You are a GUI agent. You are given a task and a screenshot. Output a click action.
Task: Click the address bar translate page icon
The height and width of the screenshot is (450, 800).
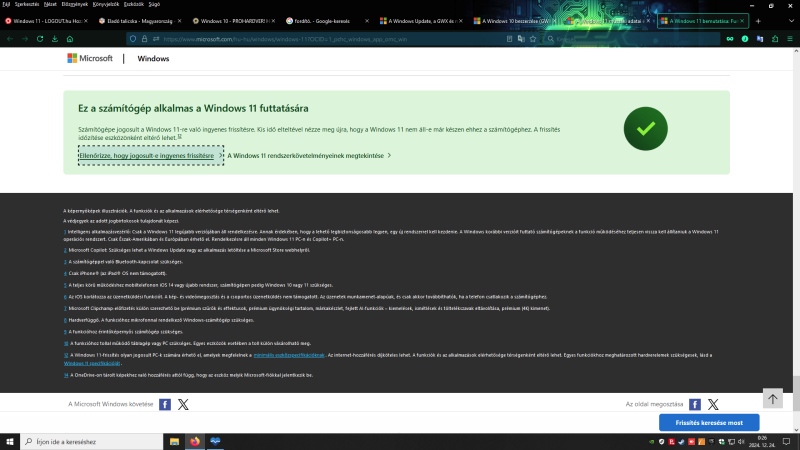521,39
